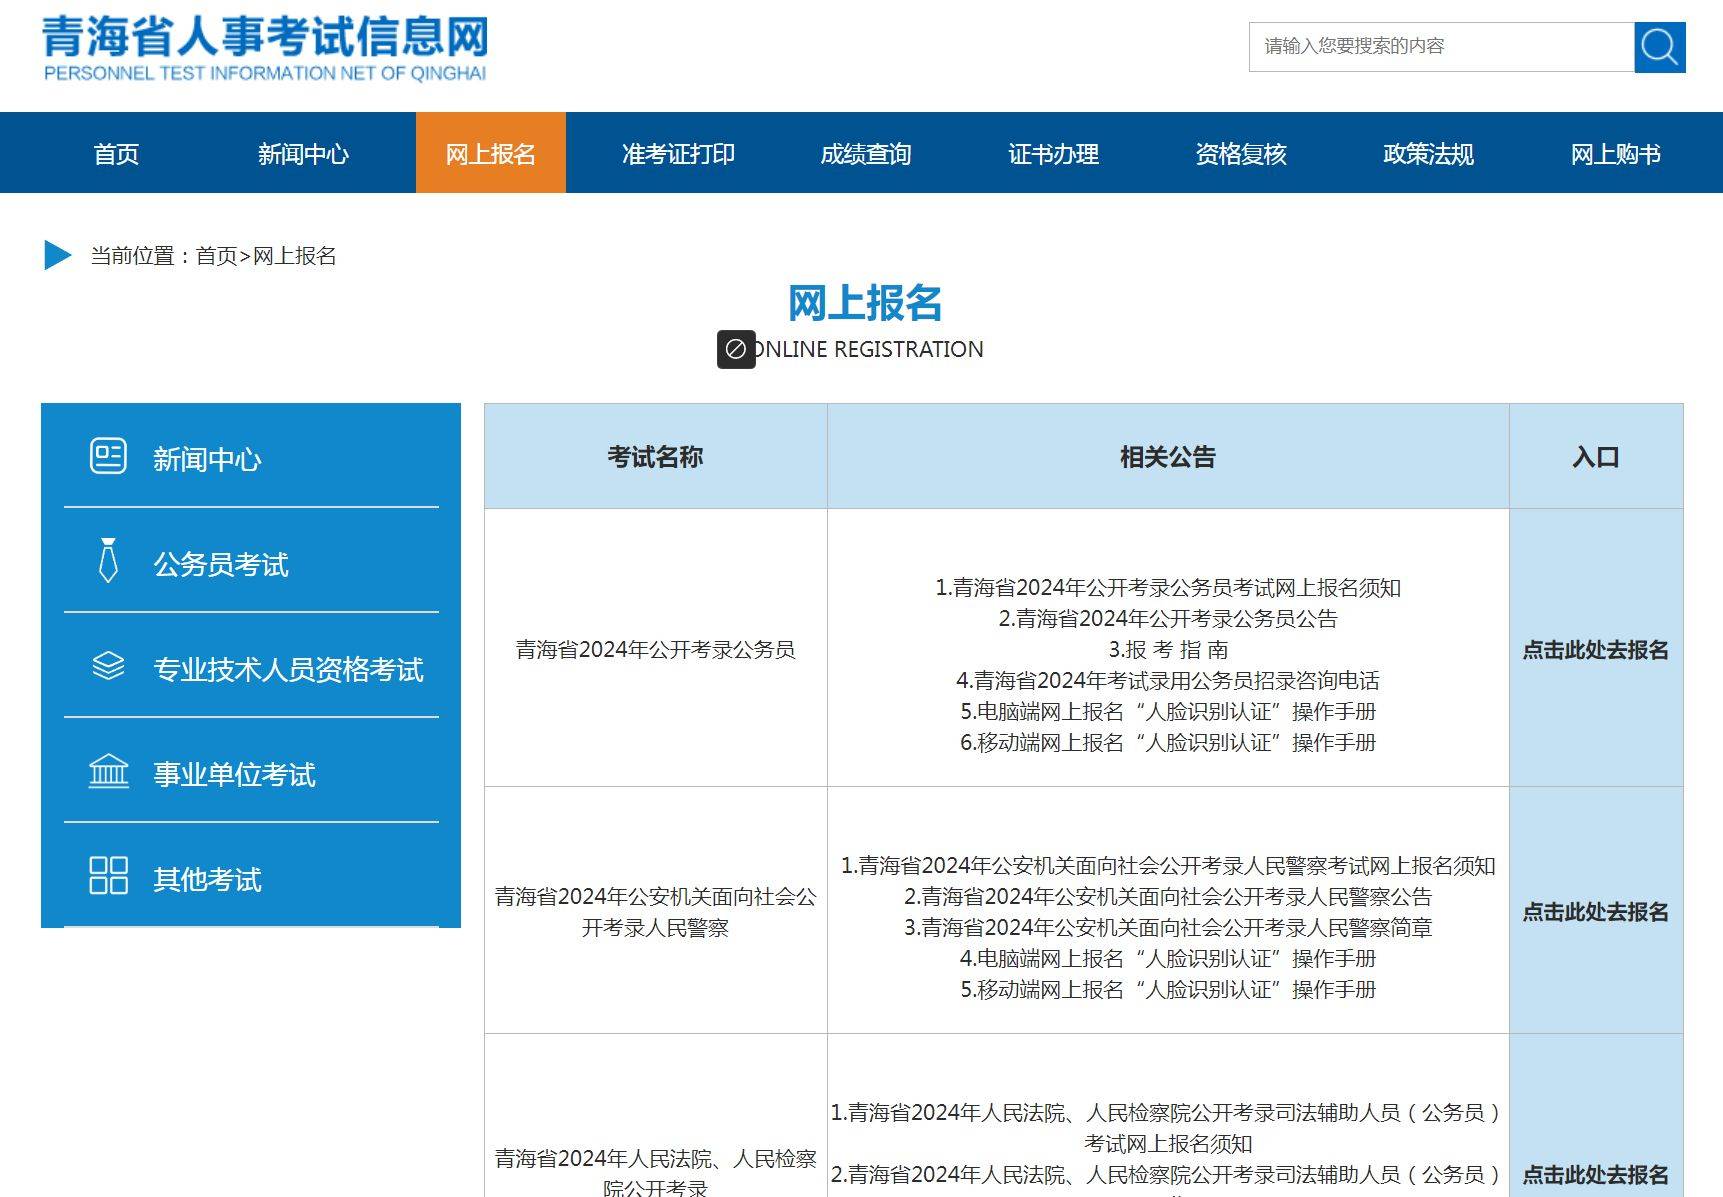
Task: Open the 青海省2024年公开考录公务员公告 link
Action: tap(1167, 619)
